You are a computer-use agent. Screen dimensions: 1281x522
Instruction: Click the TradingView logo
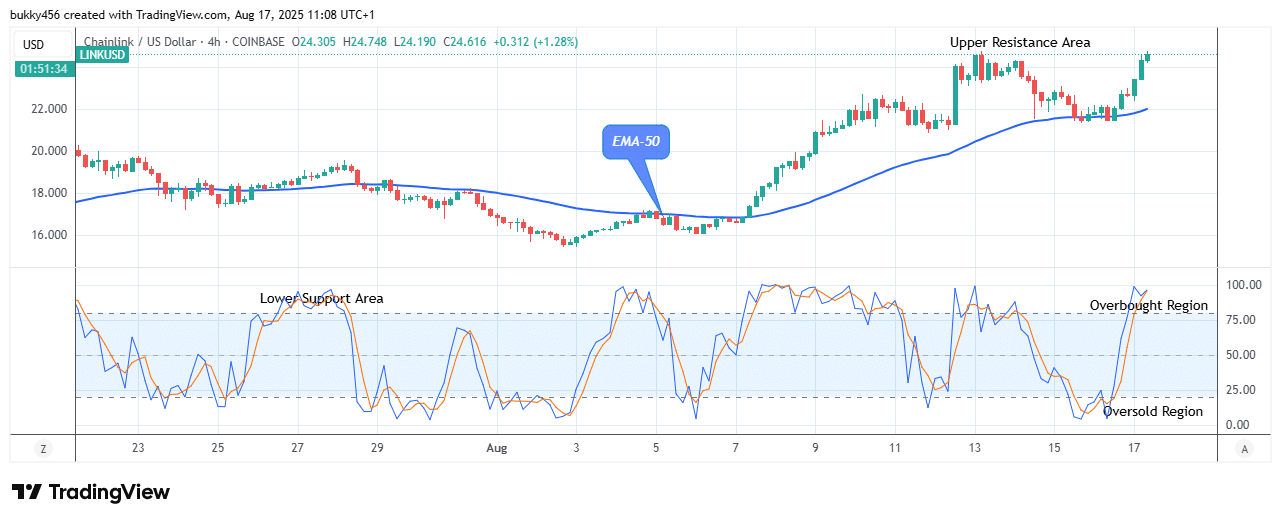[90, 492]
